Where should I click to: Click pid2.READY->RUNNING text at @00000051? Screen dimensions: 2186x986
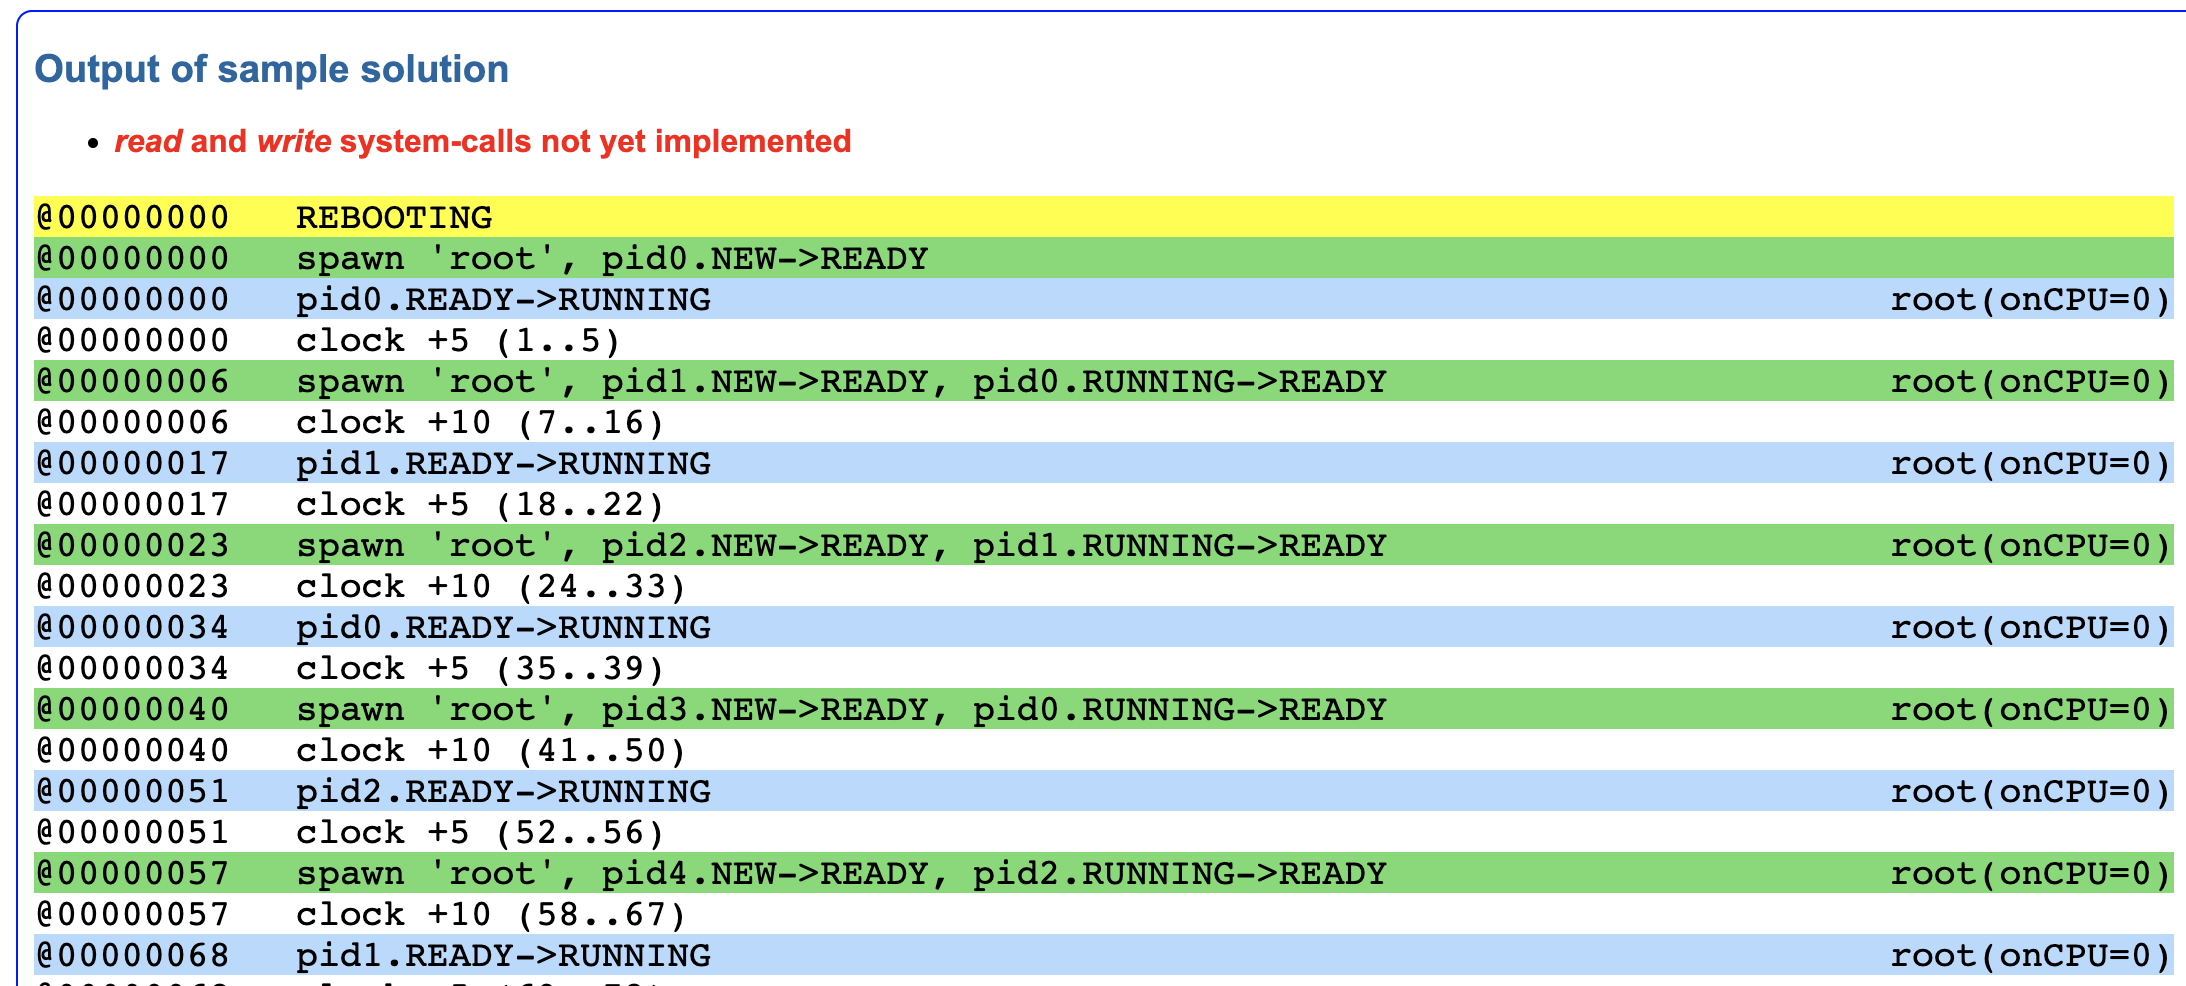(503, 792)
